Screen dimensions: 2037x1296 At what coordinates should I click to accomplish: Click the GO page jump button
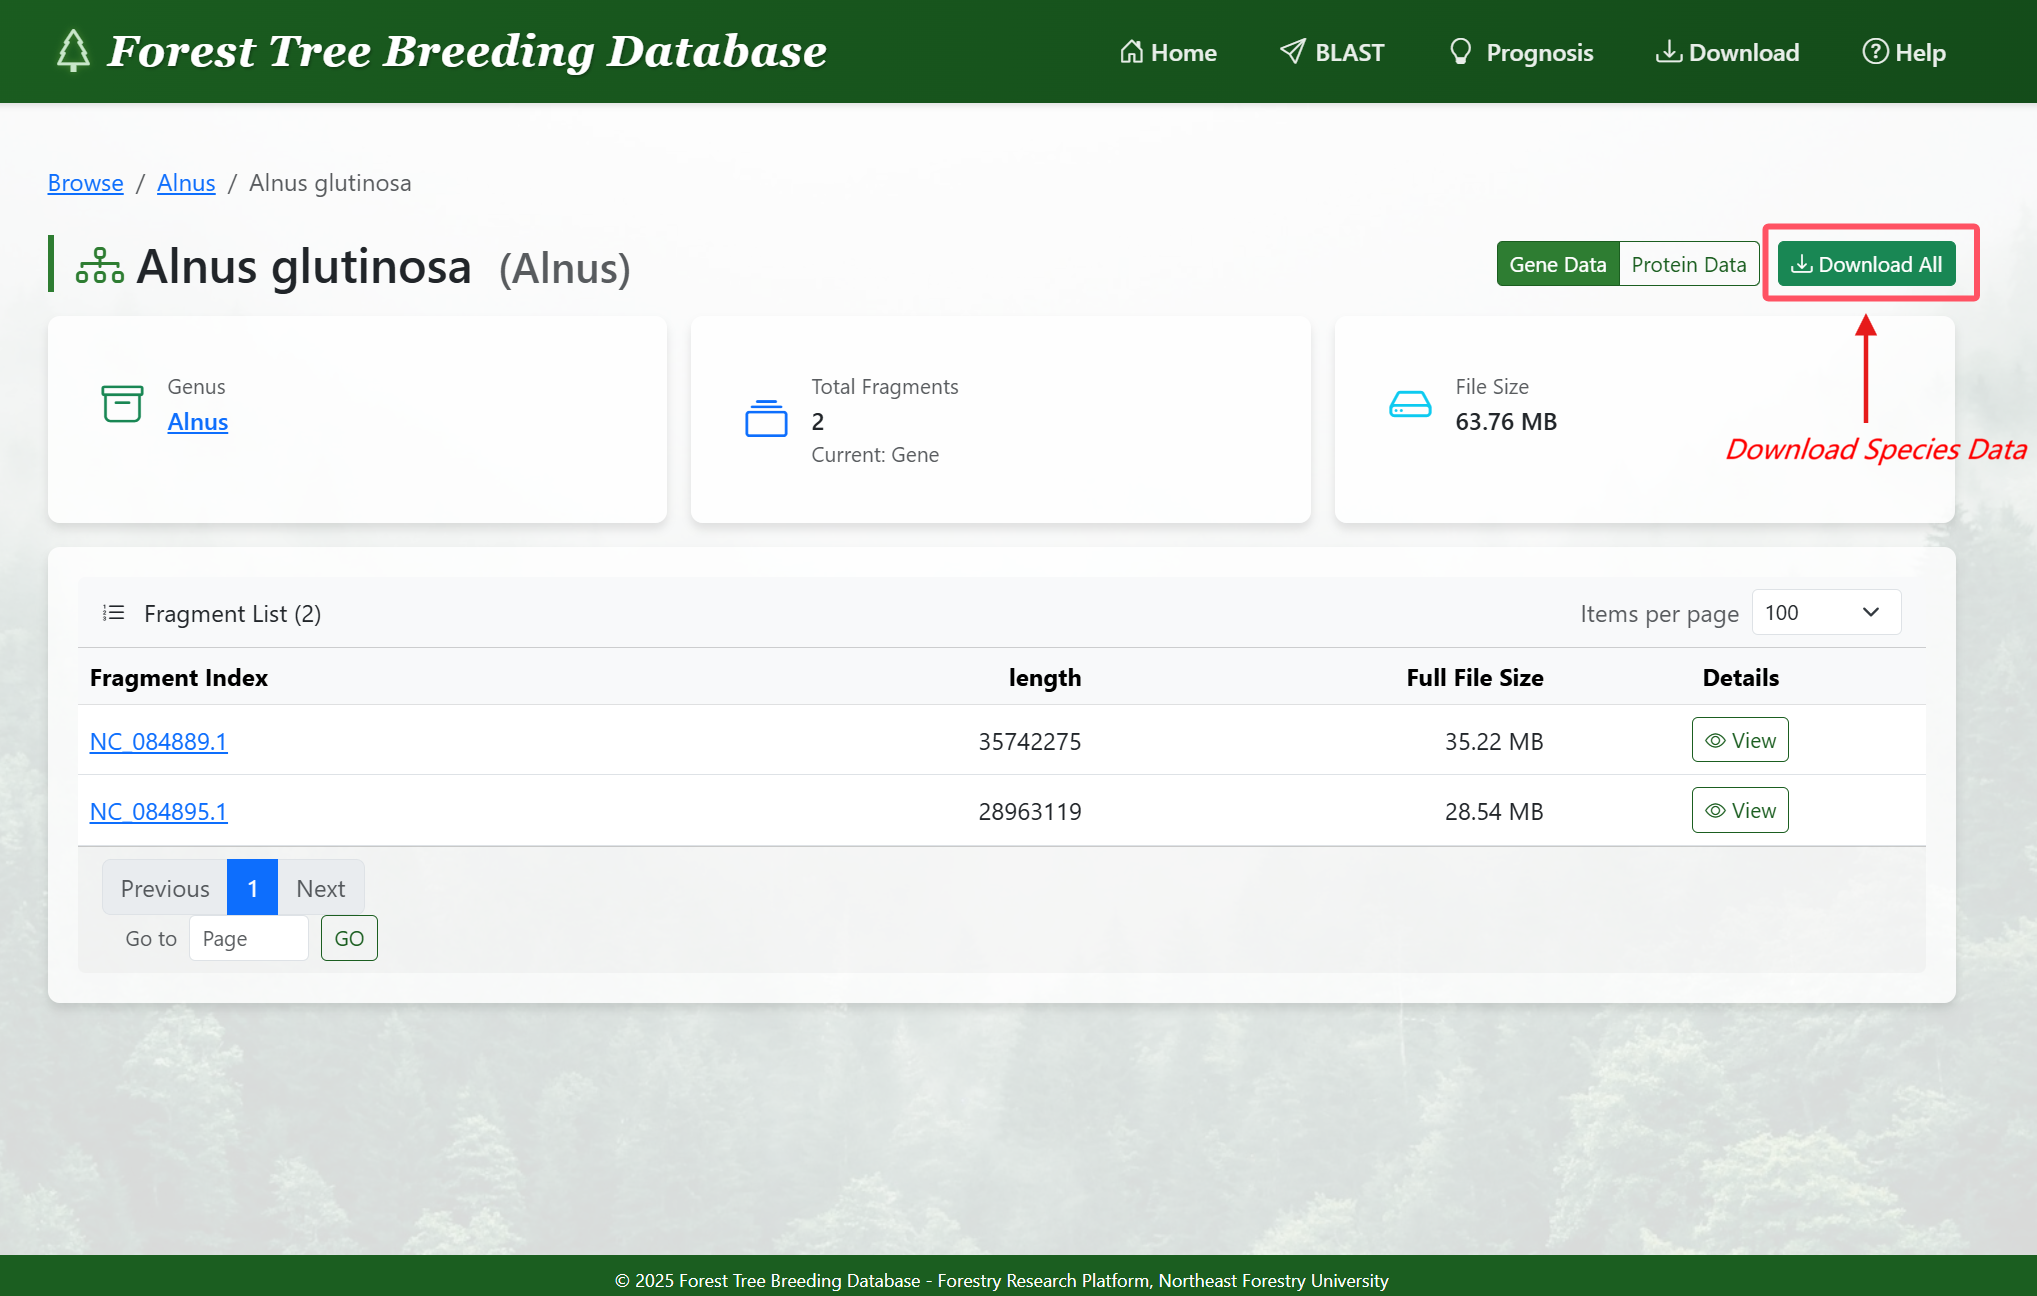coord(349,938)
